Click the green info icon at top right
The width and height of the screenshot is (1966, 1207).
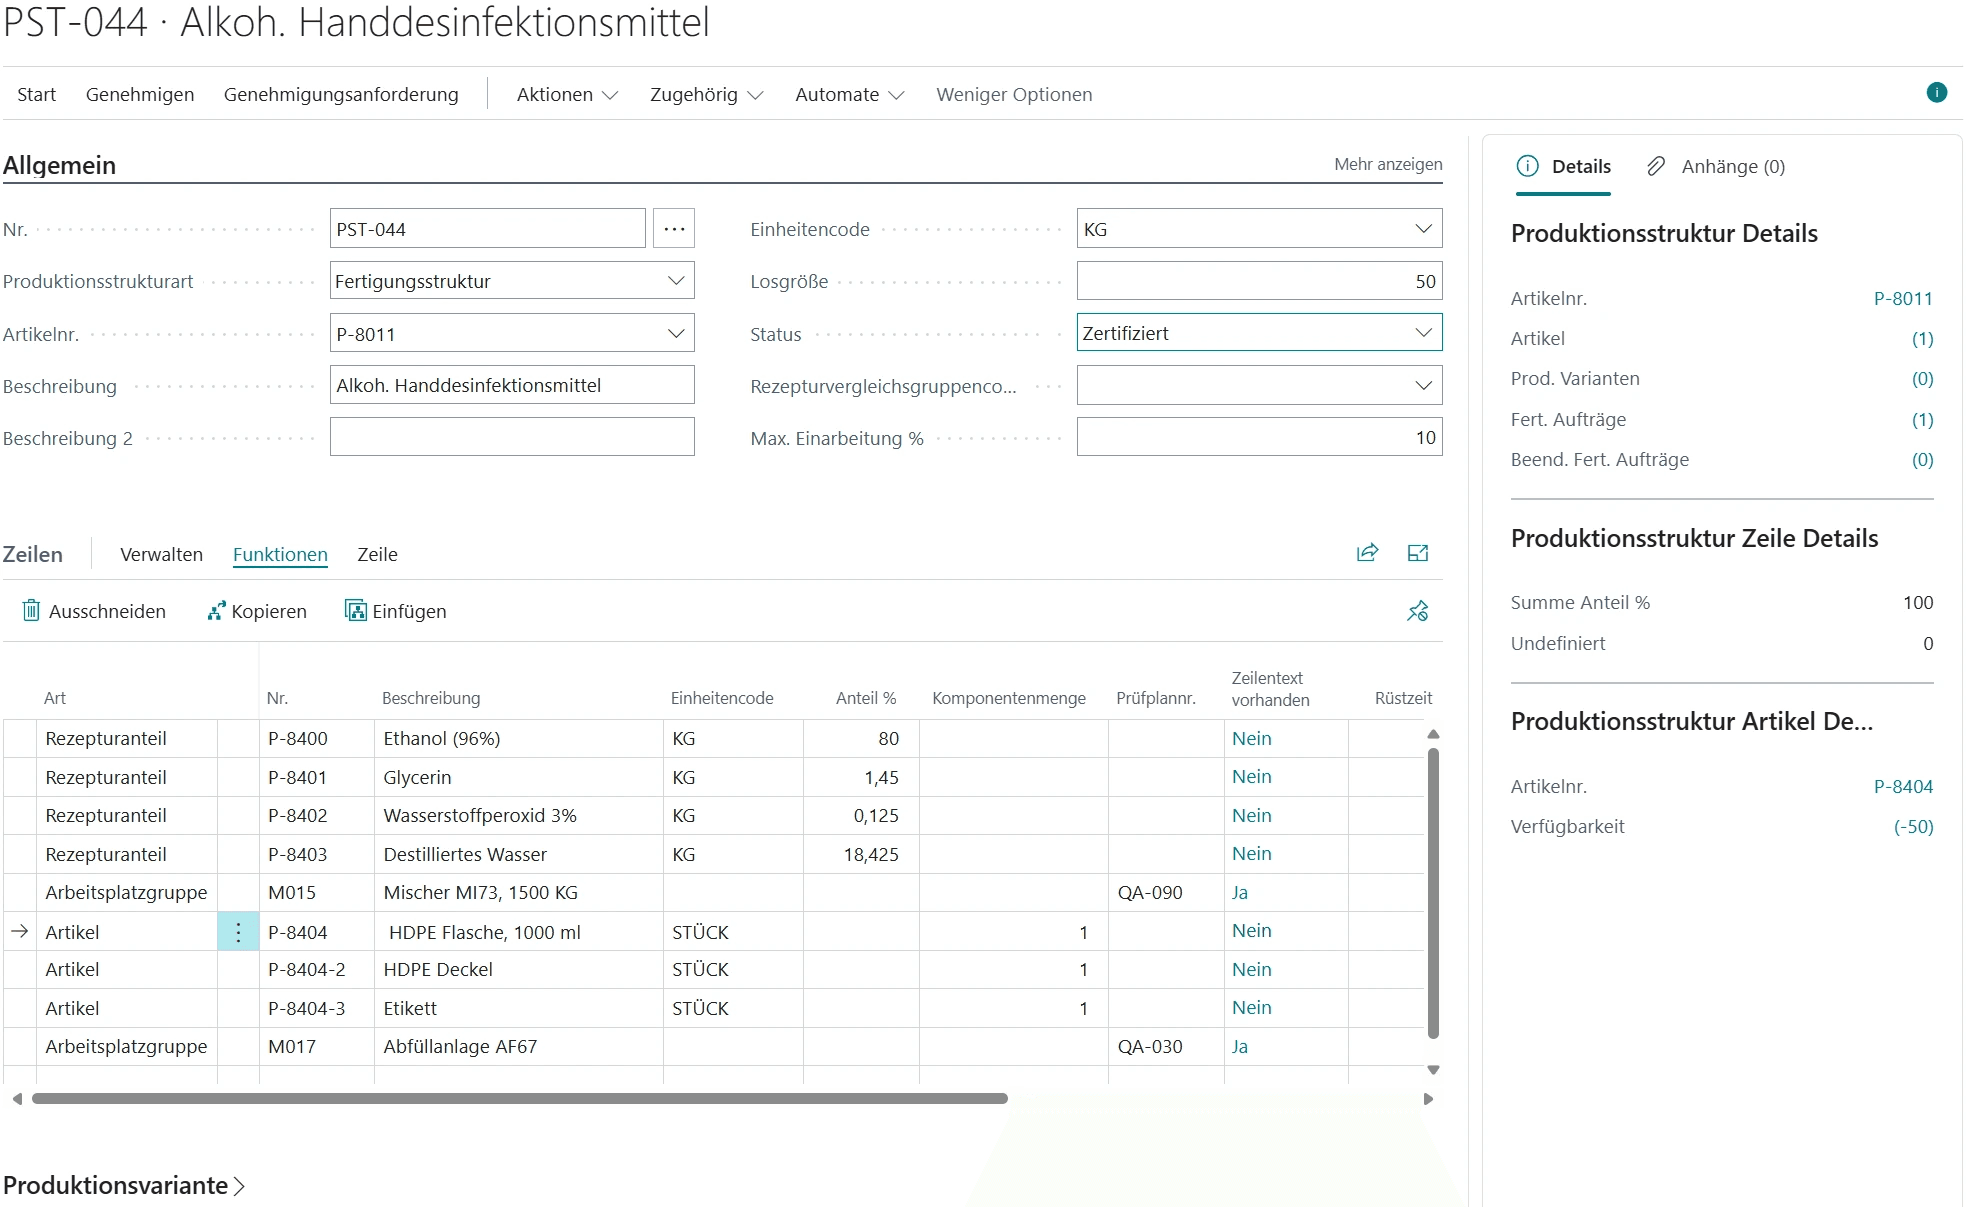1936,93
